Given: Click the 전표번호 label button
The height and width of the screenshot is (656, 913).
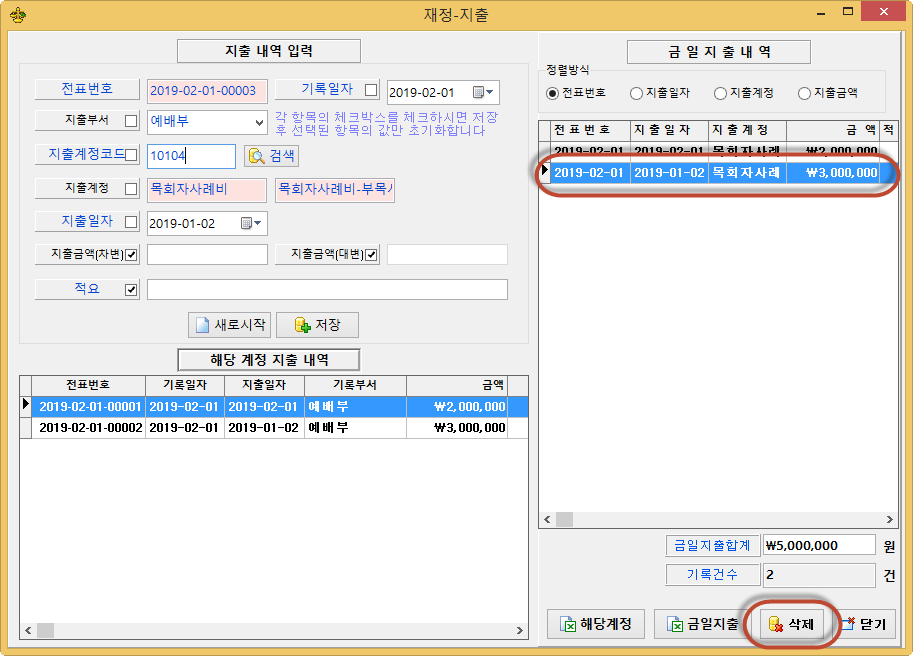Looking at the screenshot, I should pyautogui.click(x=87, y=89).
